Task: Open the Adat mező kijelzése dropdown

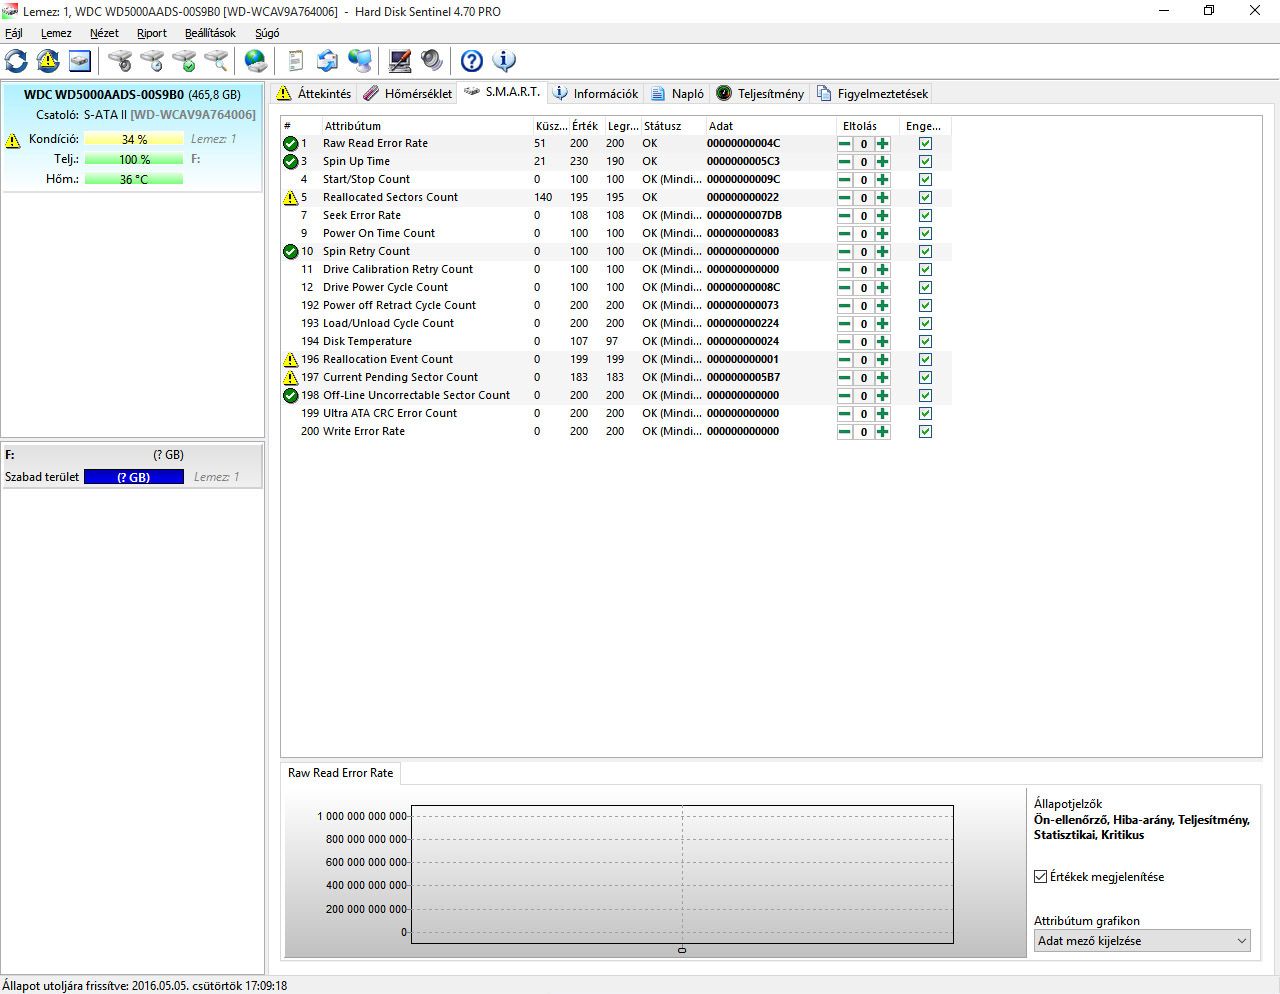Action: [1142, 941]
